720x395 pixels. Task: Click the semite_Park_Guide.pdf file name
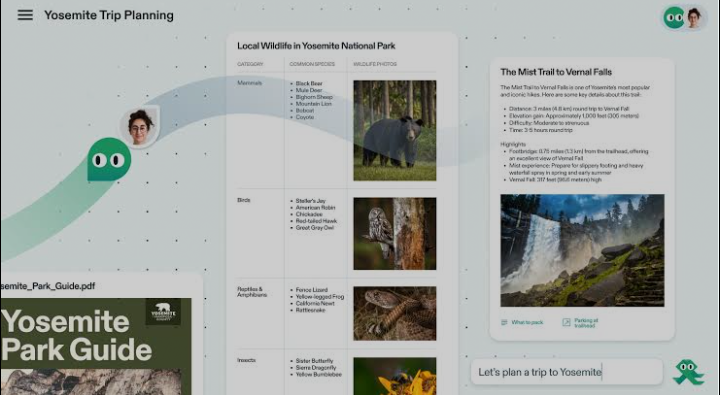[48, 286]
